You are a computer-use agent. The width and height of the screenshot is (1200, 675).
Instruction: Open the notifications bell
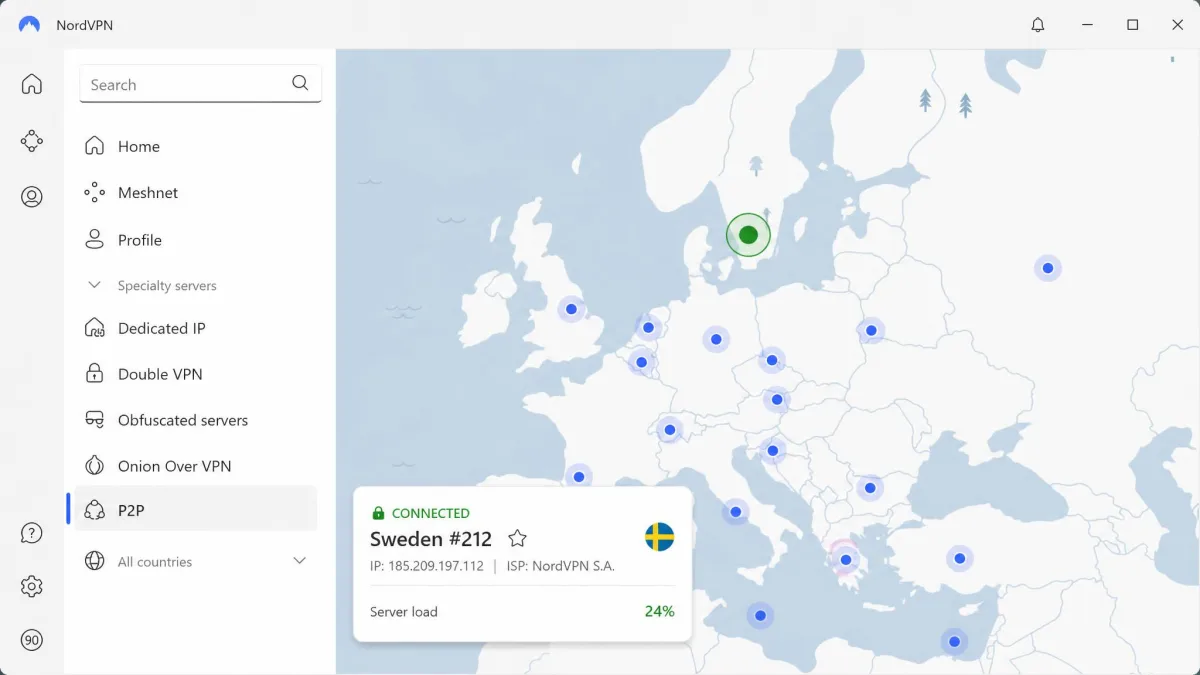tap(1038, 25)
